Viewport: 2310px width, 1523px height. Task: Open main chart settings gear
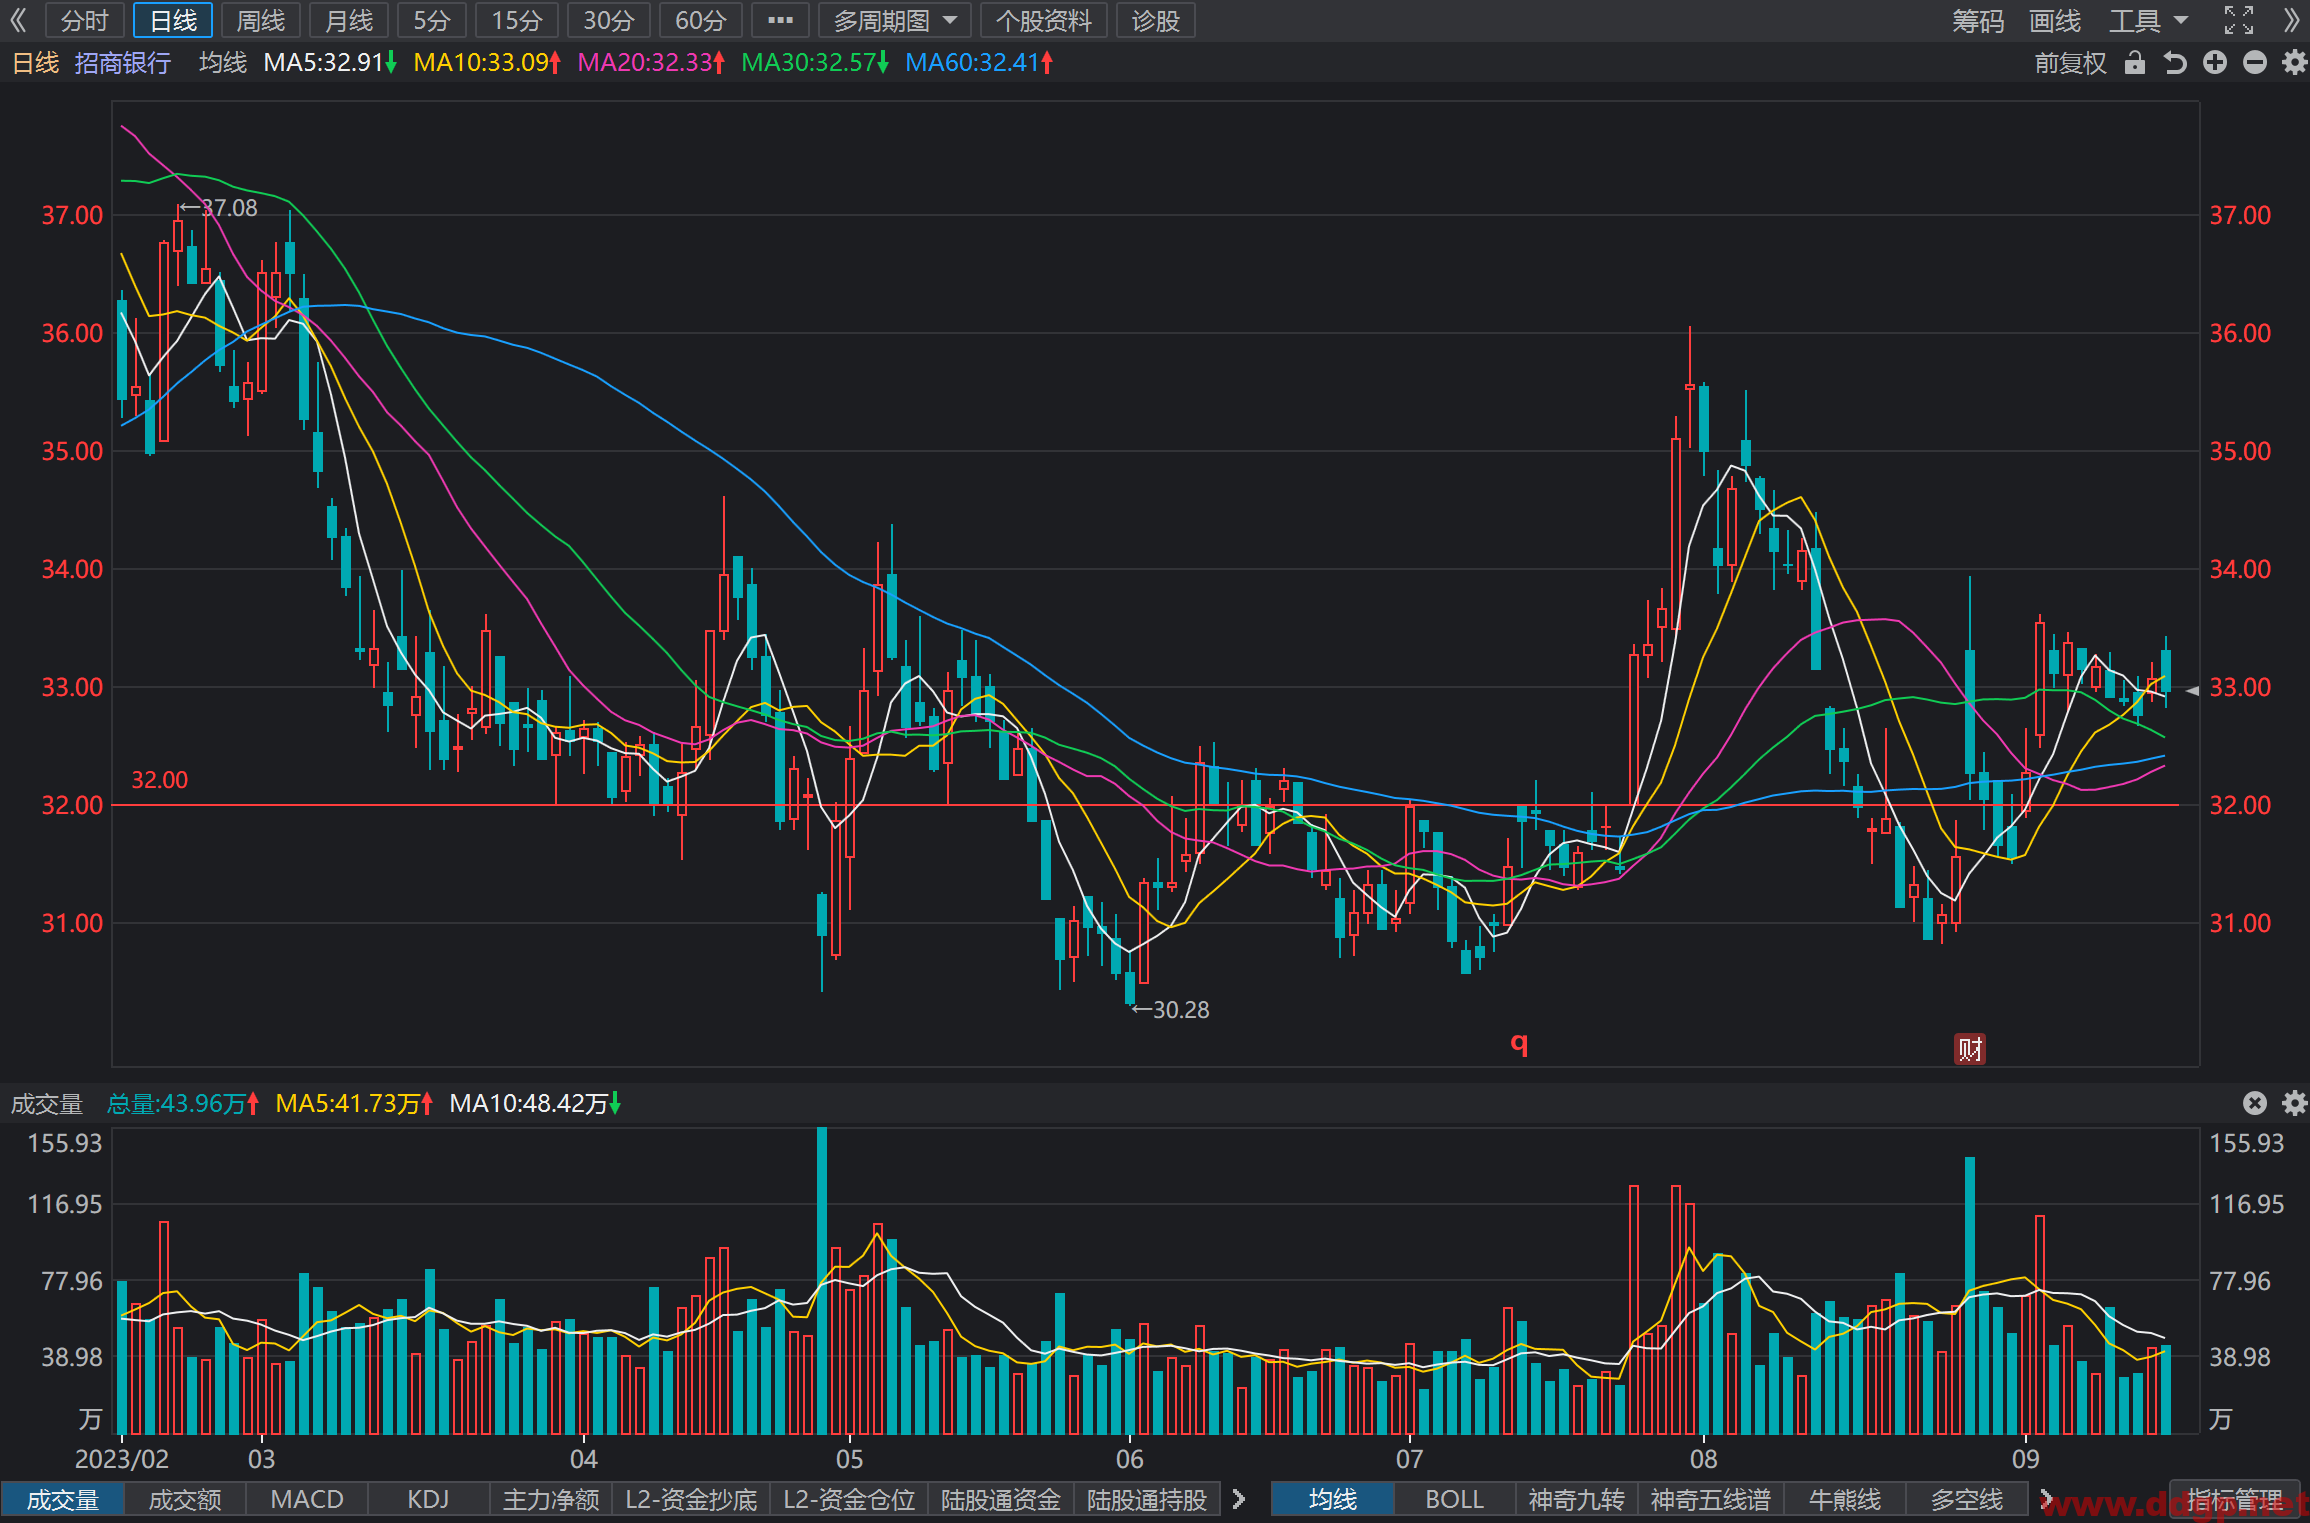[2294, 63]
